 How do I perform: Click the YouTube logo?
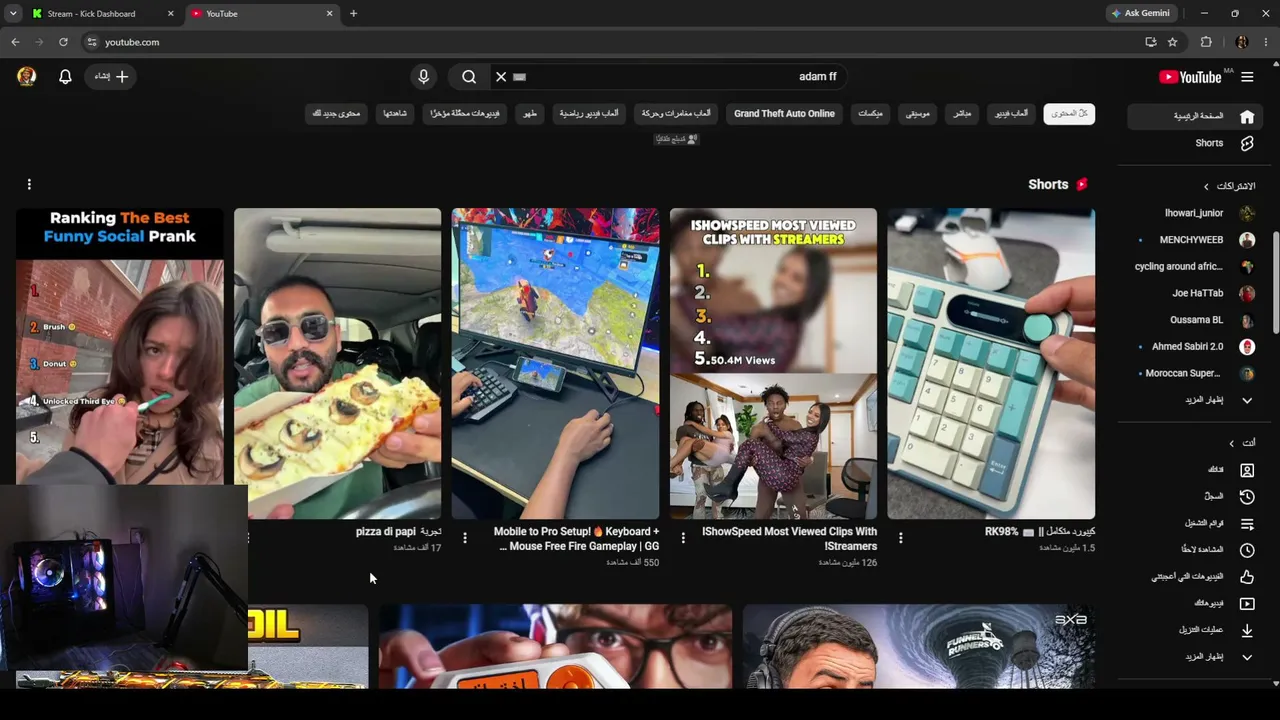(1191, 77)
